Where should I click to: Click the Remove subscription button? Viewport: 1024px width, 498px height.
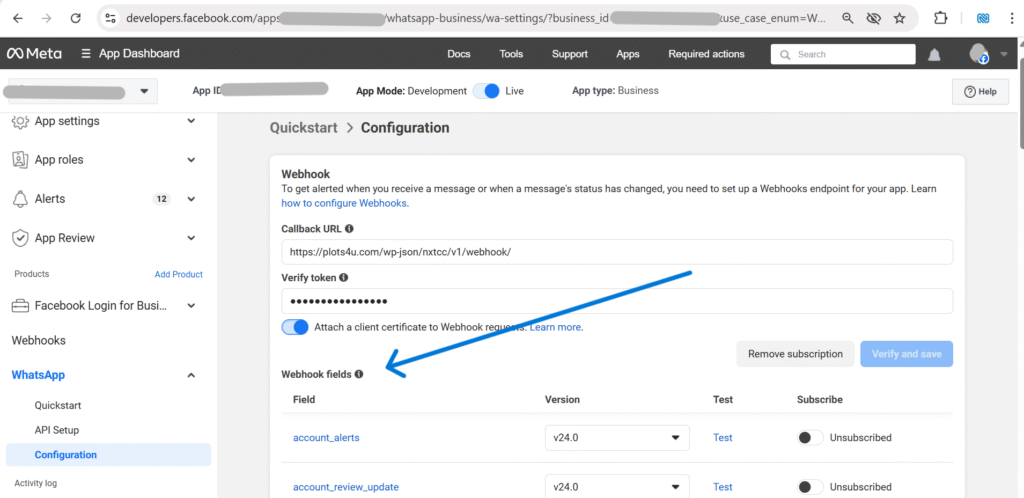[x=796, y=354]
